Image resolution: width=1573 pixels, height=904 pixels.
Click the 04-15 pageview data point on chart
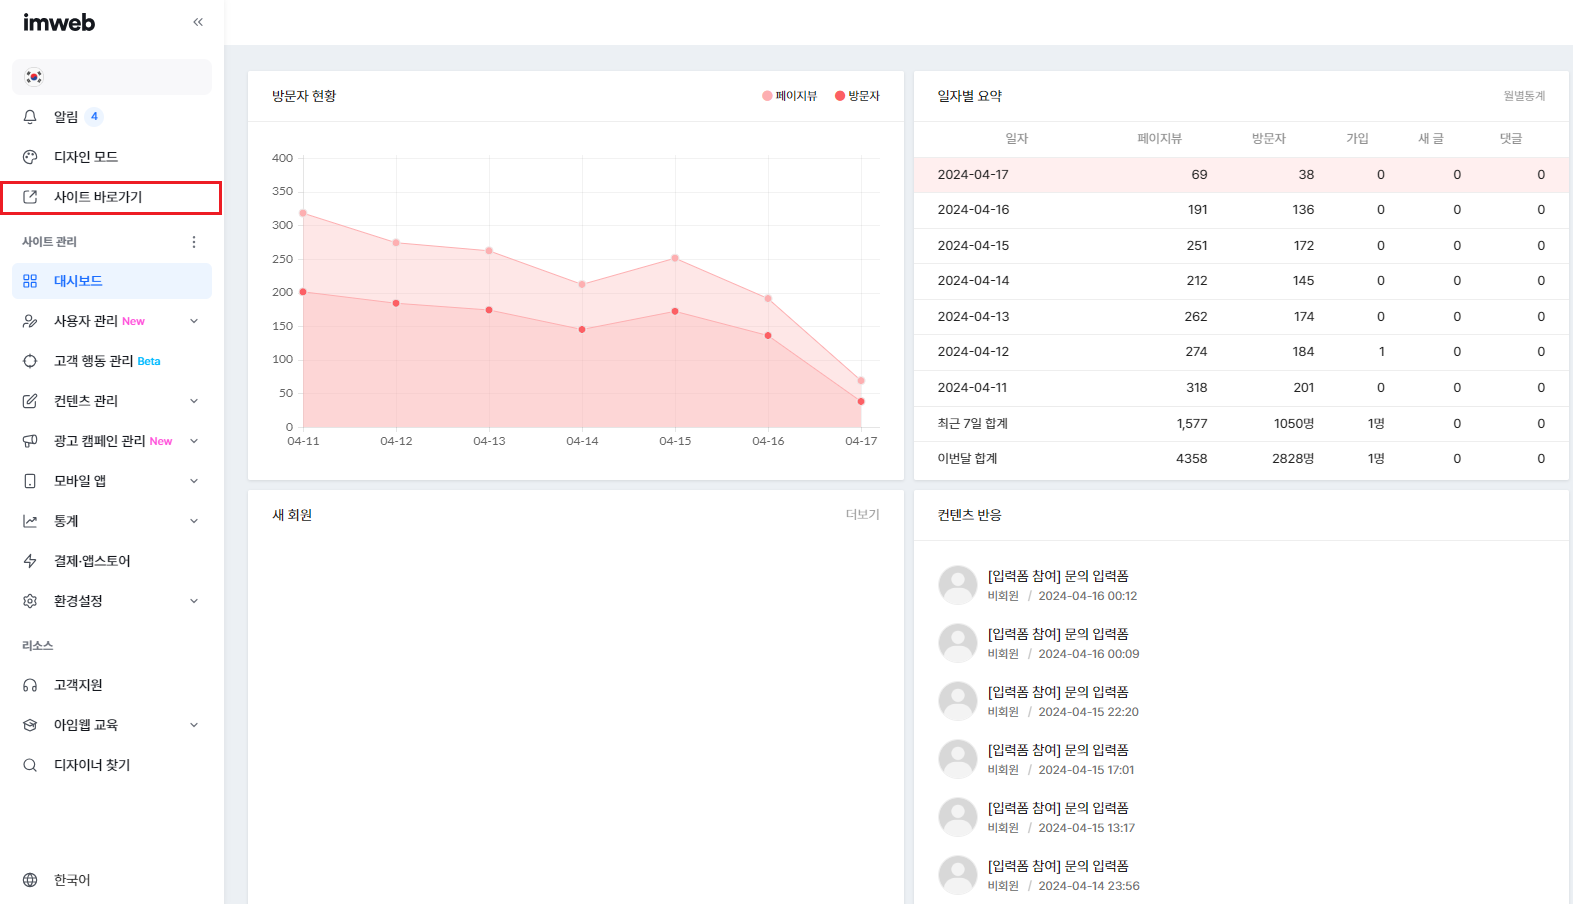click(675, 258)
